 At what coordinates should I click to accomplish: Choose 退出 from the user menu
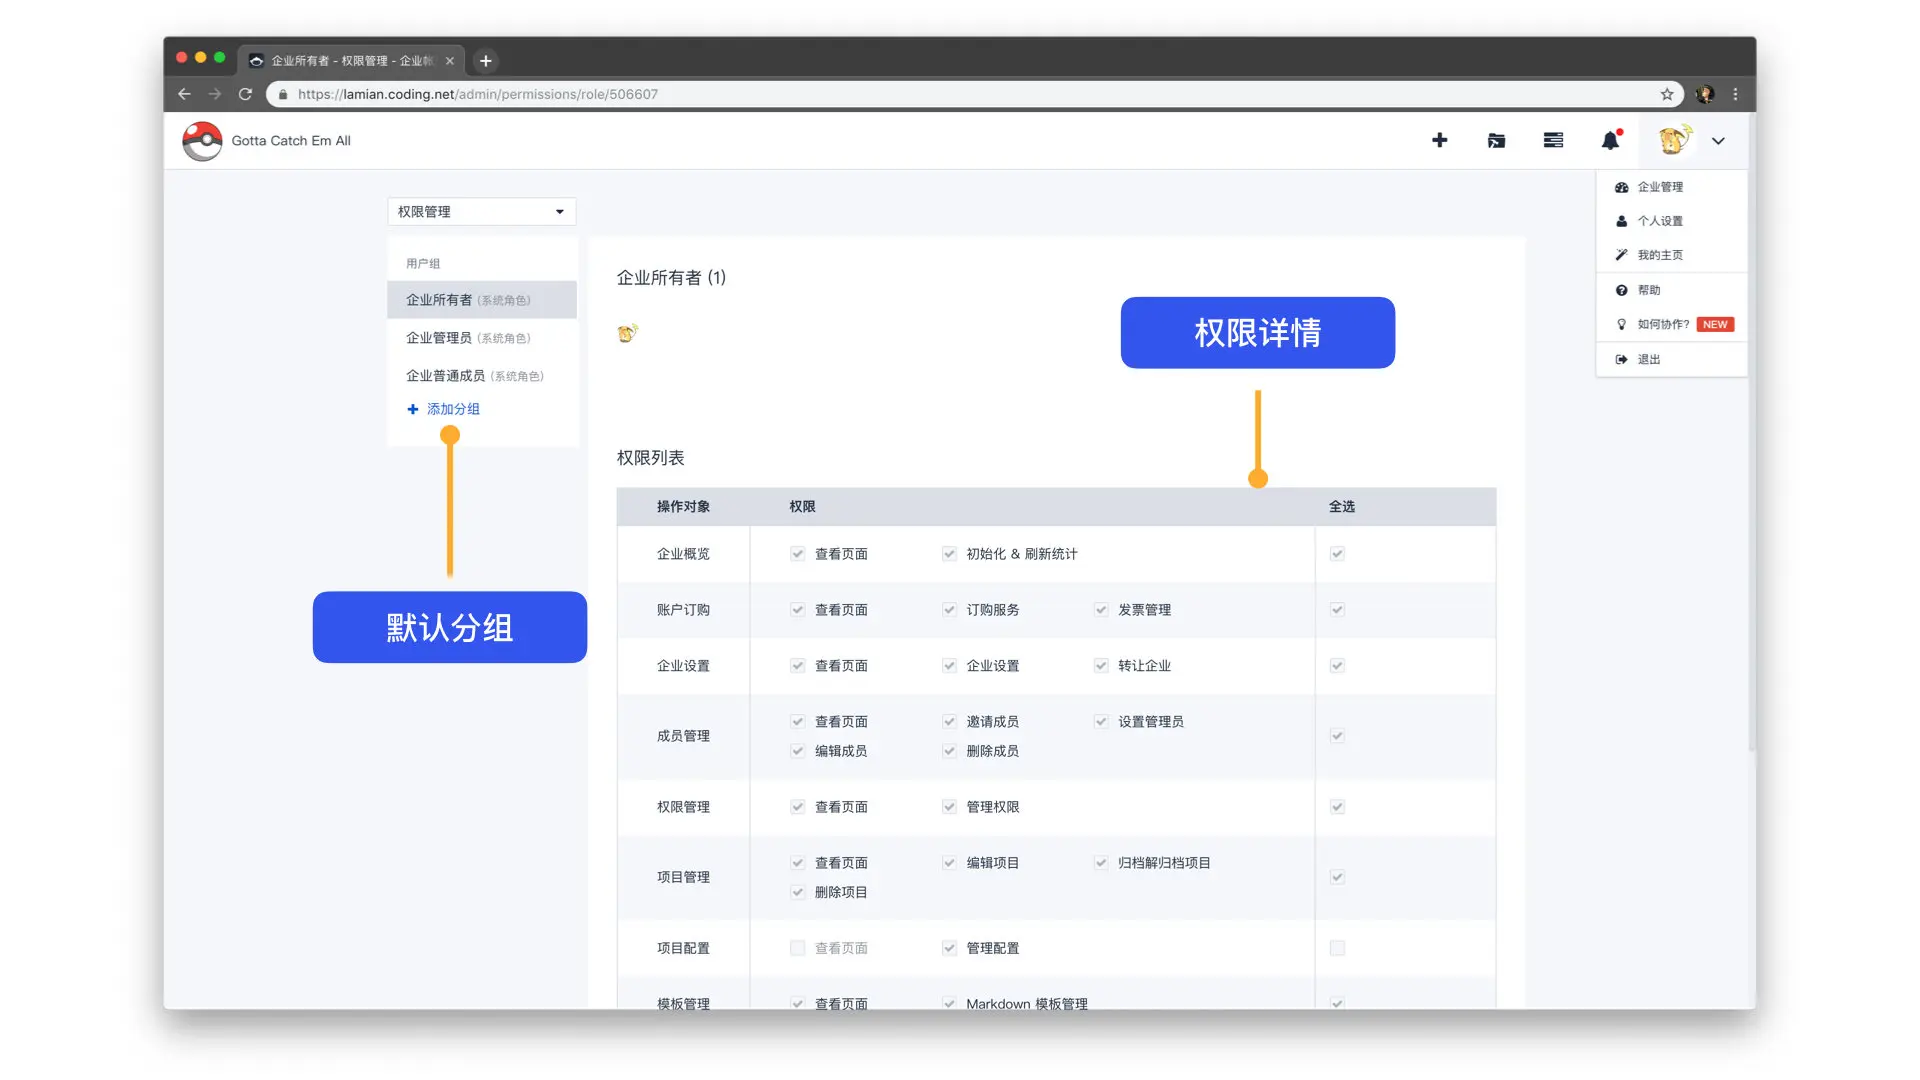click(x=1648, y=359)
